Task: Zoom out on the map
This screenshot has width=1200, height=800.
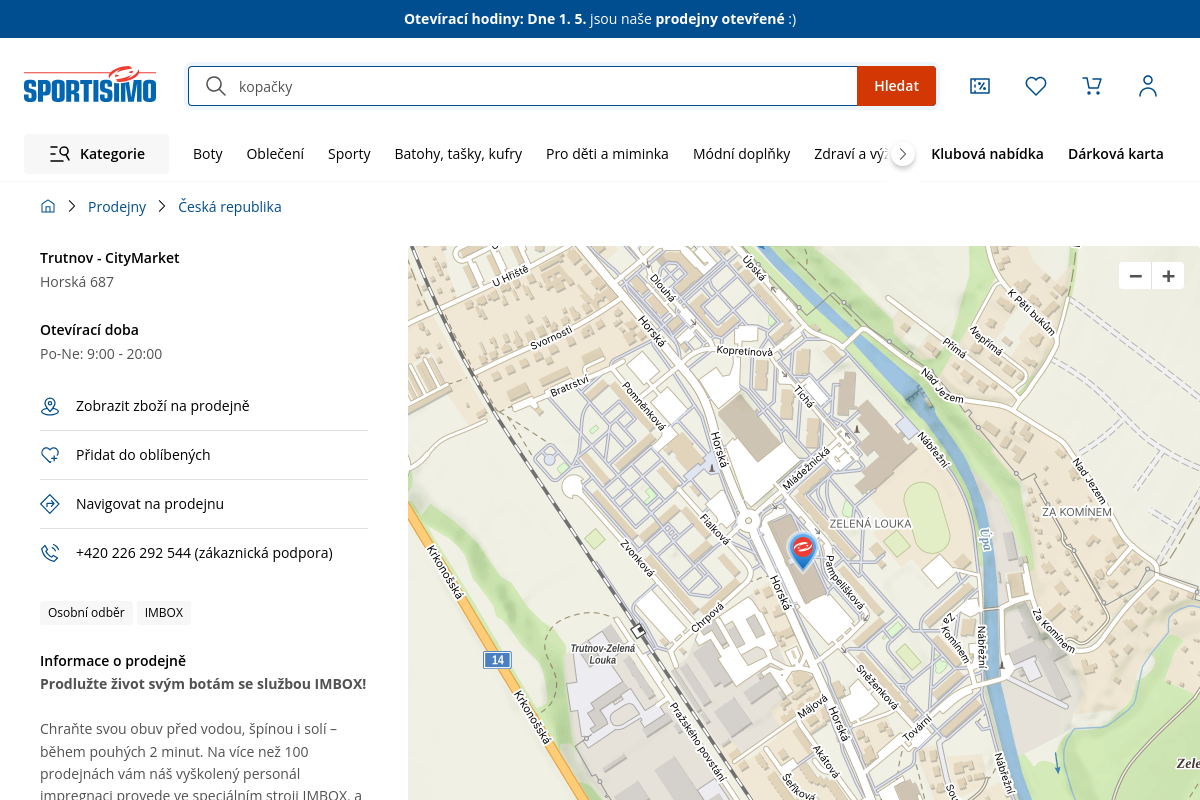Action: coord(1135,276)
